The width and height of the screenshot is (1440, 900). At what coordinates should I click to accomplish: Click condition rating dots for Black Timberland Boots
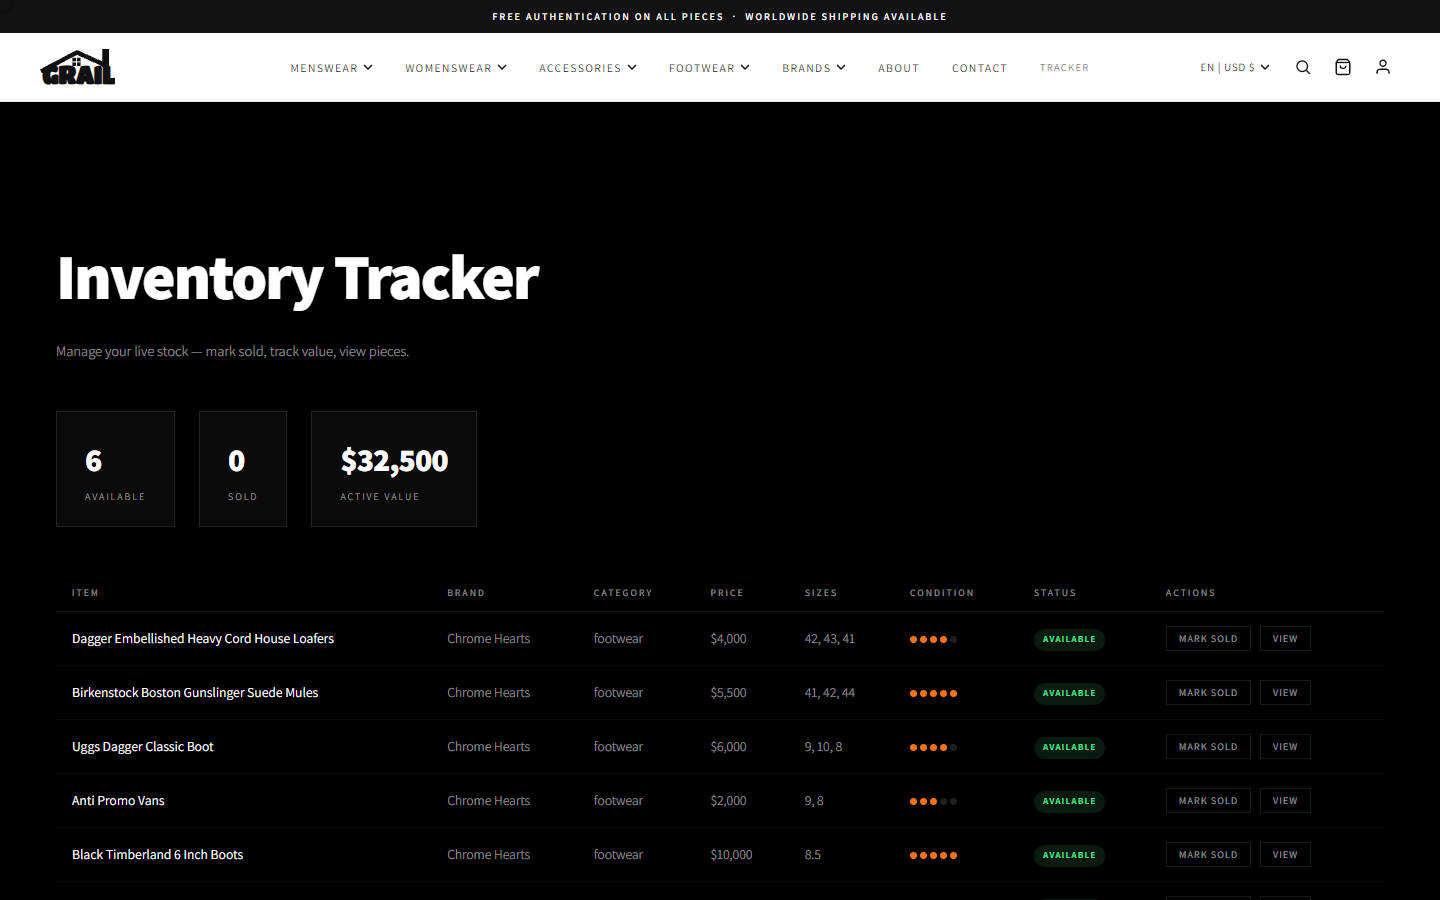pyautogui.click(x=933, y=855)
